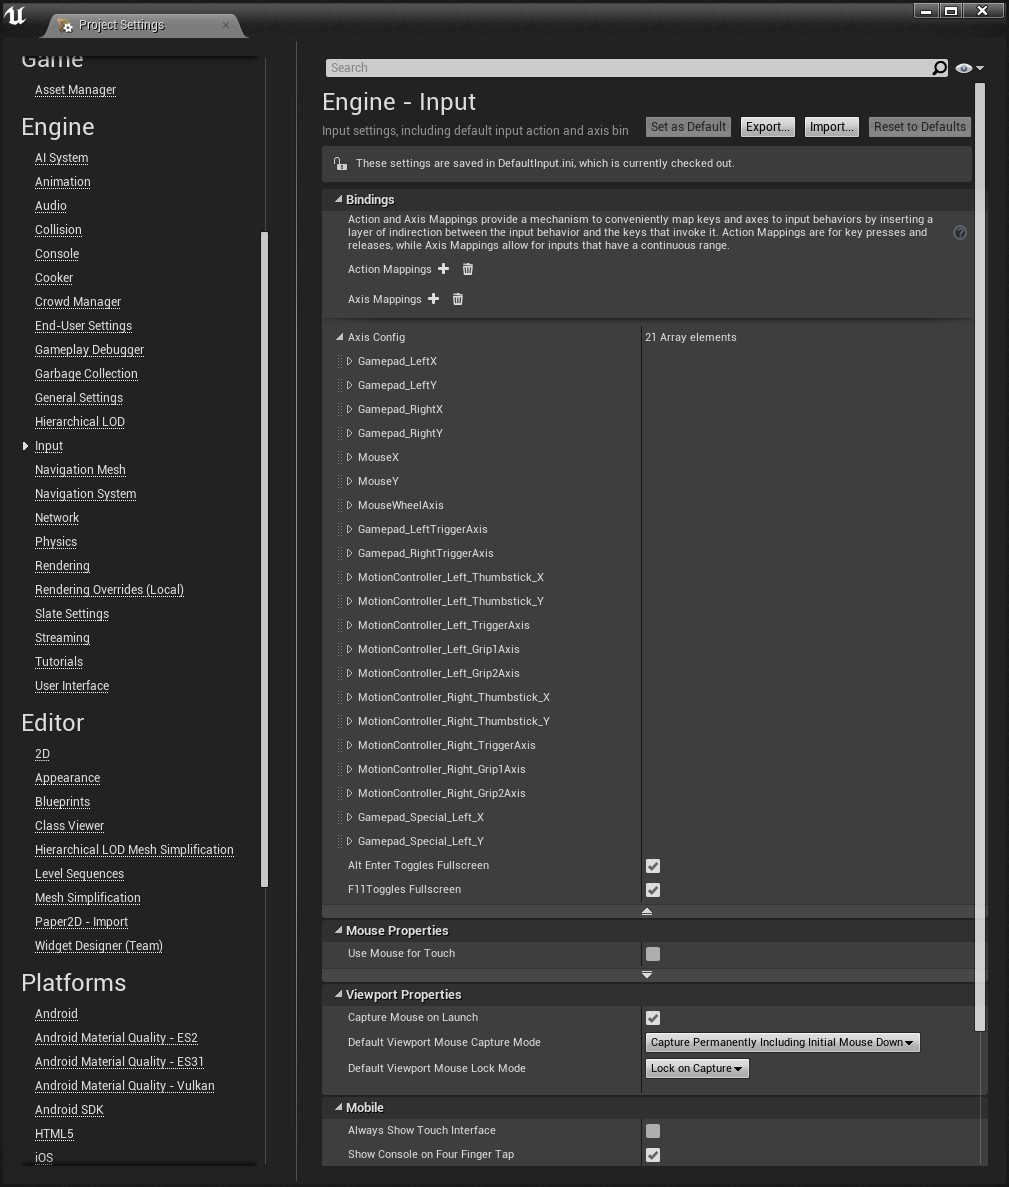Clear all Axis Mappings with trash icon

(x=458, y=299)
